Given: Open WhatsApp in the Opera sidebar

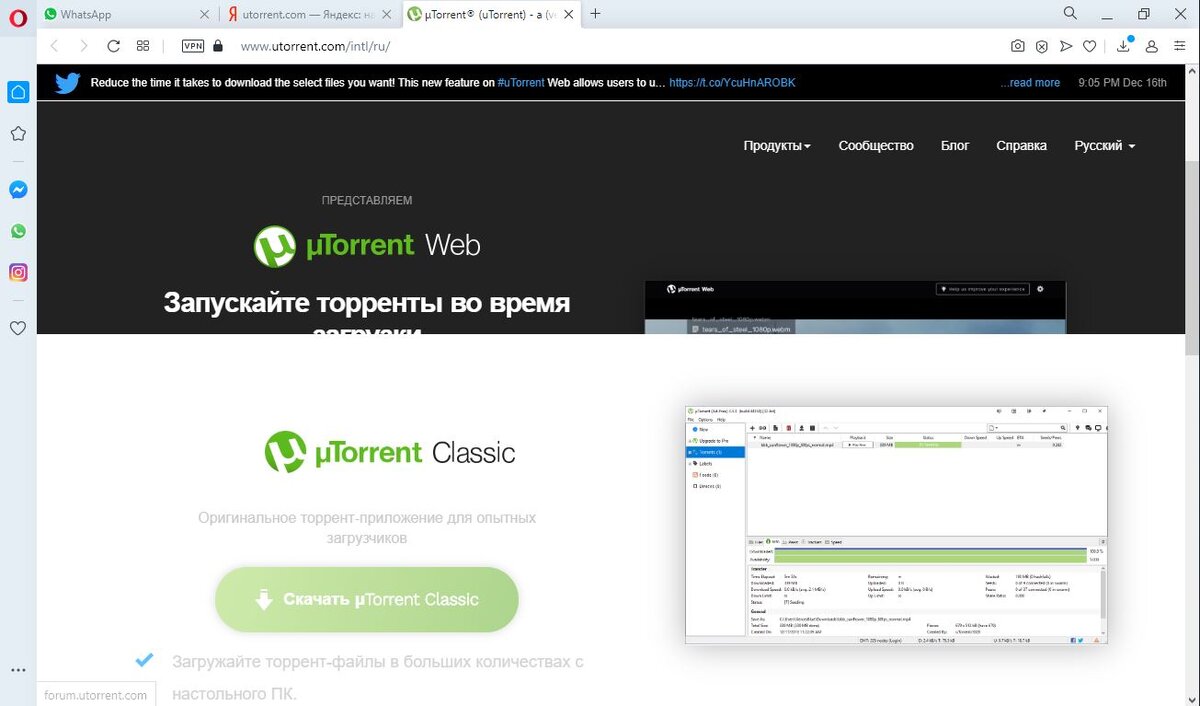Looking at the screenshot, I should coord(18,231).
